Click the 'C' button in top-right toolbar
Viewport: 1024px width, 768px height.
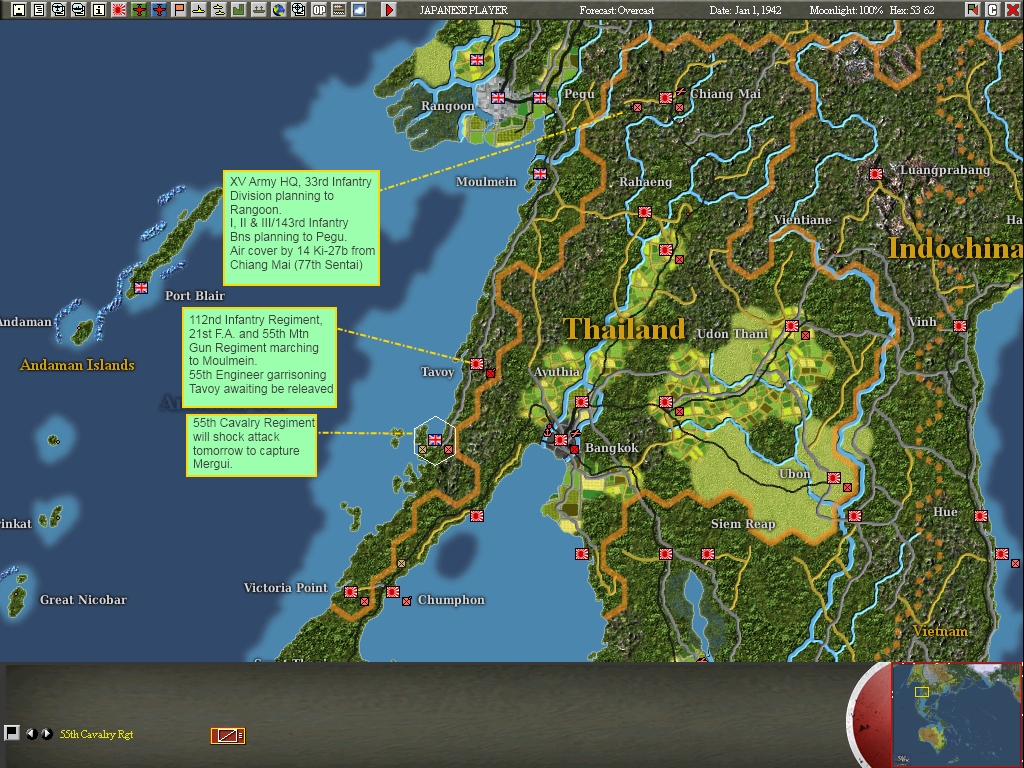tap(993, 10)
